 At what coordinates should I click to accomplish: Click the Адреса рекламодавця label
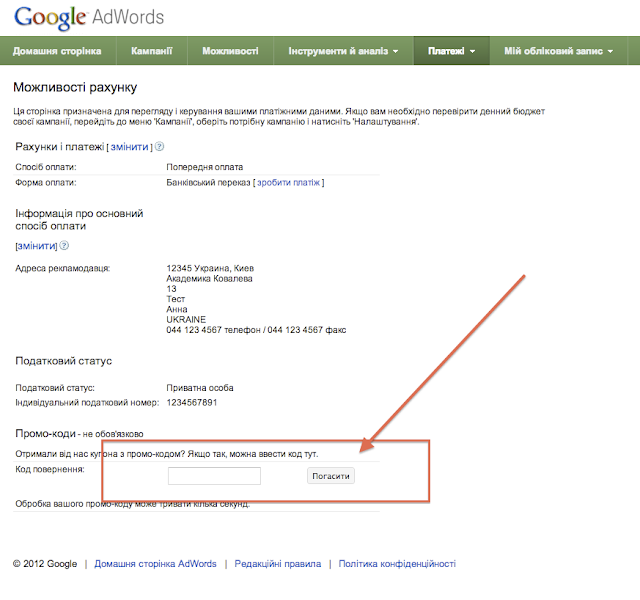(62, 268)
